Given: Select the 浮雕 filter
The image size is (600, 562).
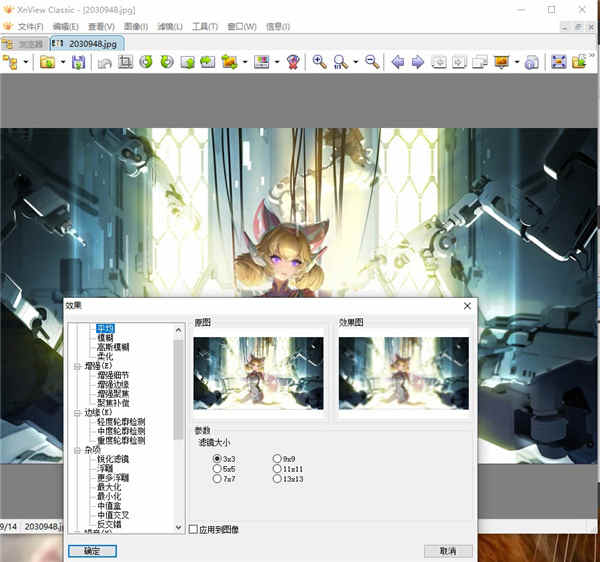Looking at the screenshot, I should click(105, 468).
